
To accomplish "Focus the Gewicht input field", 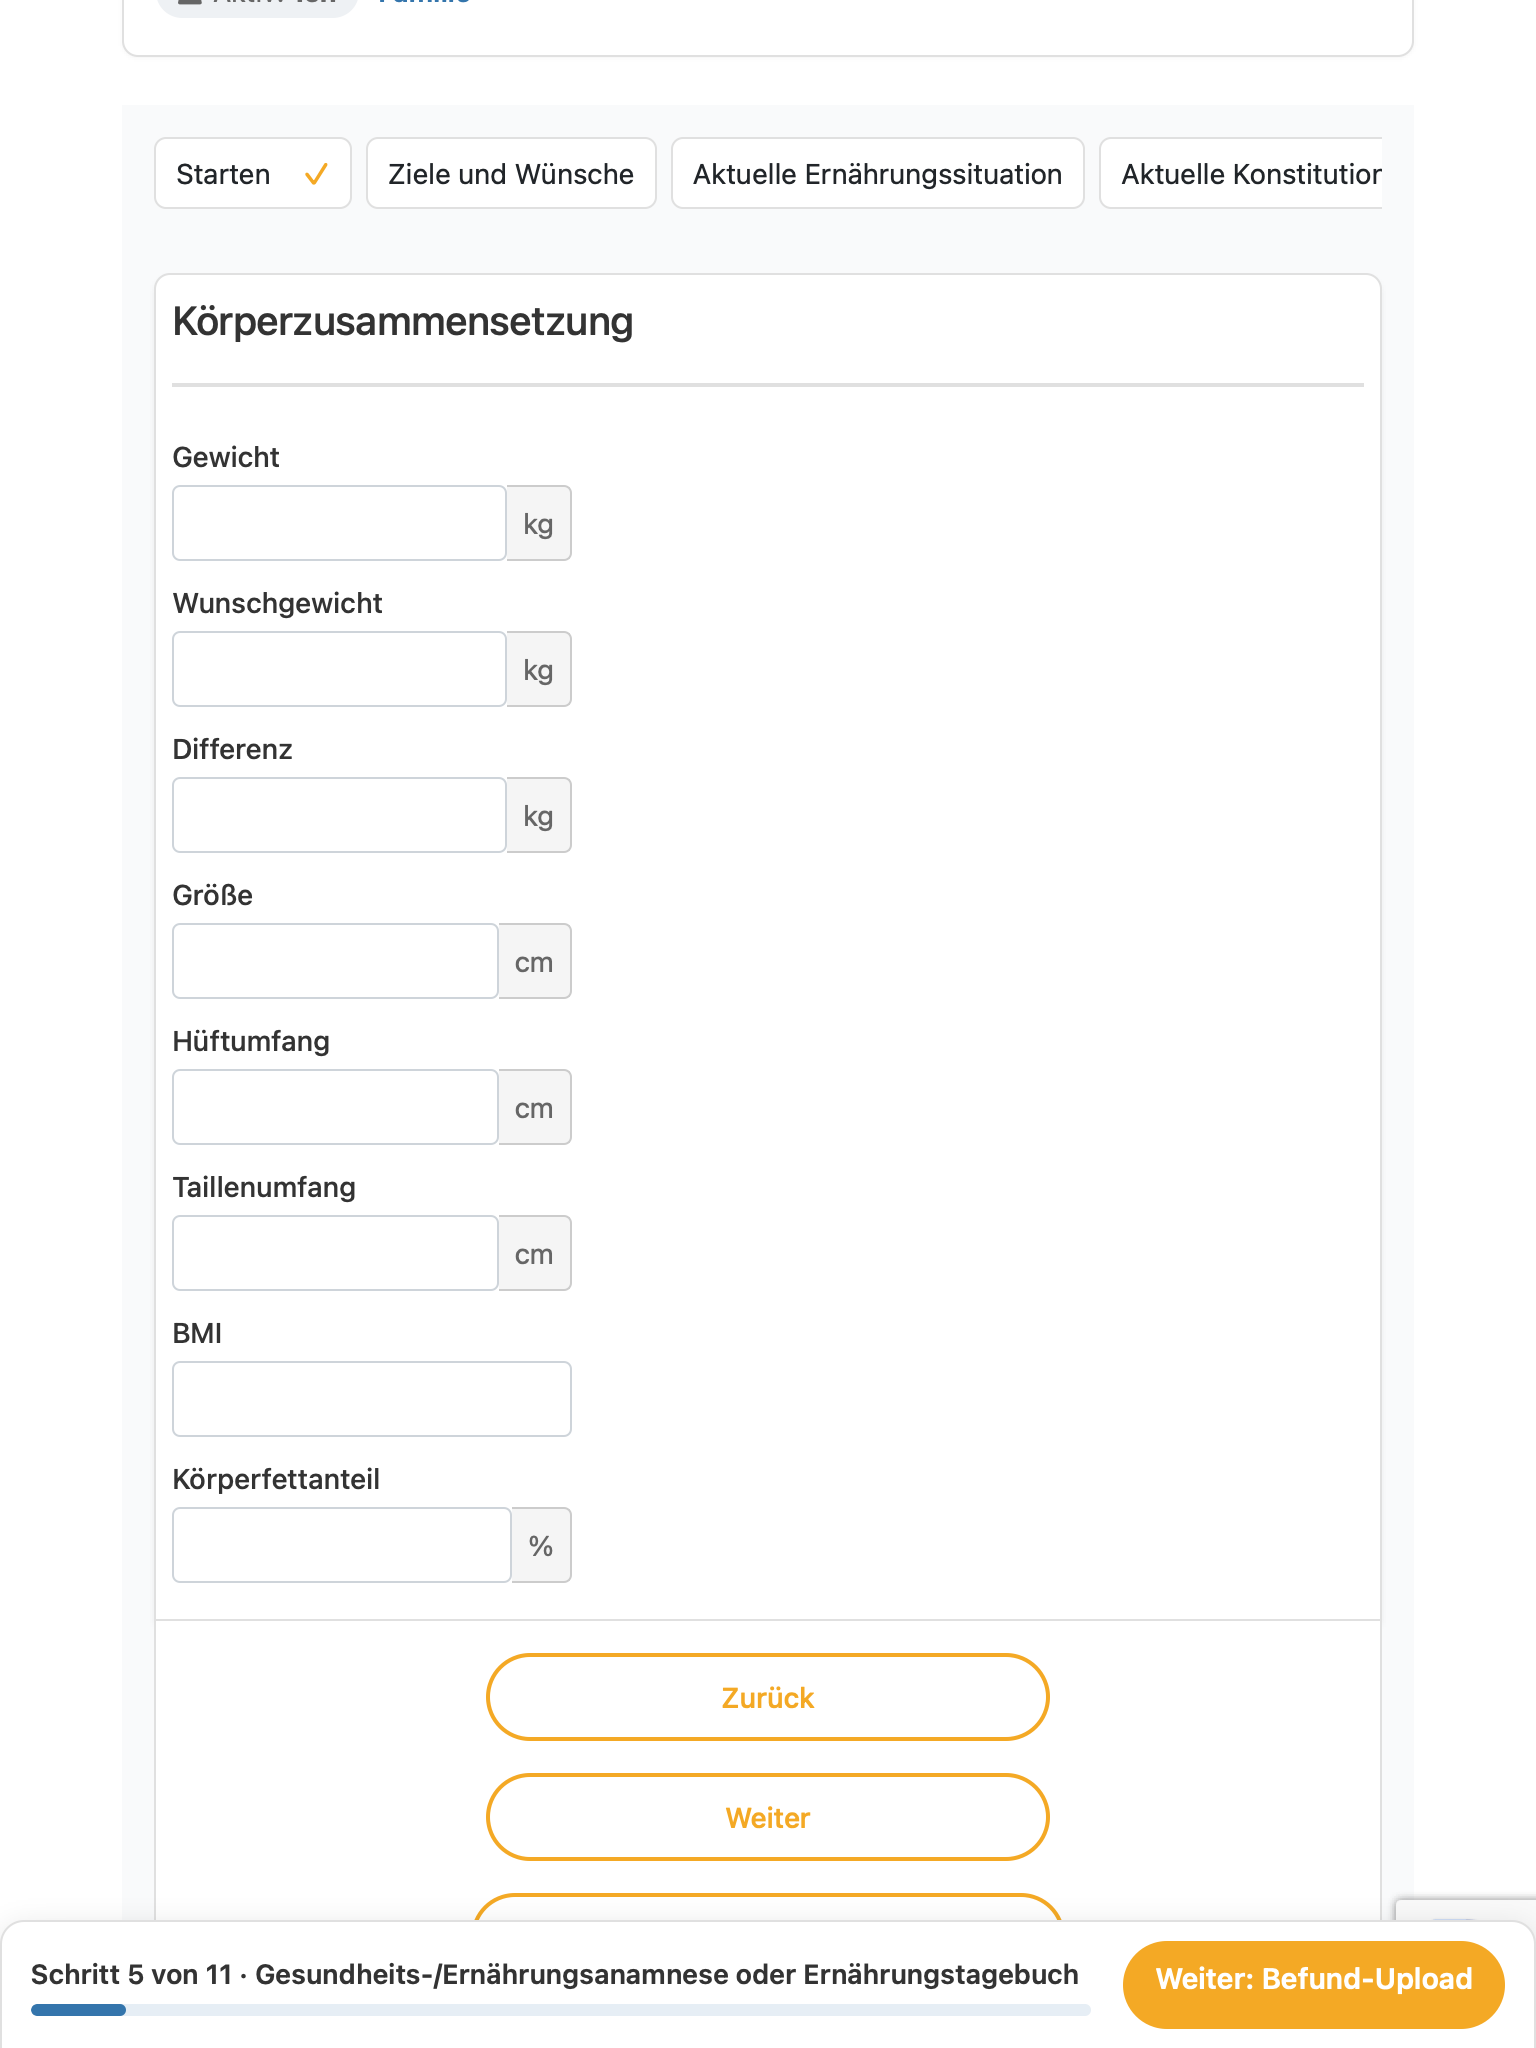I will click(x=339, y=523).
